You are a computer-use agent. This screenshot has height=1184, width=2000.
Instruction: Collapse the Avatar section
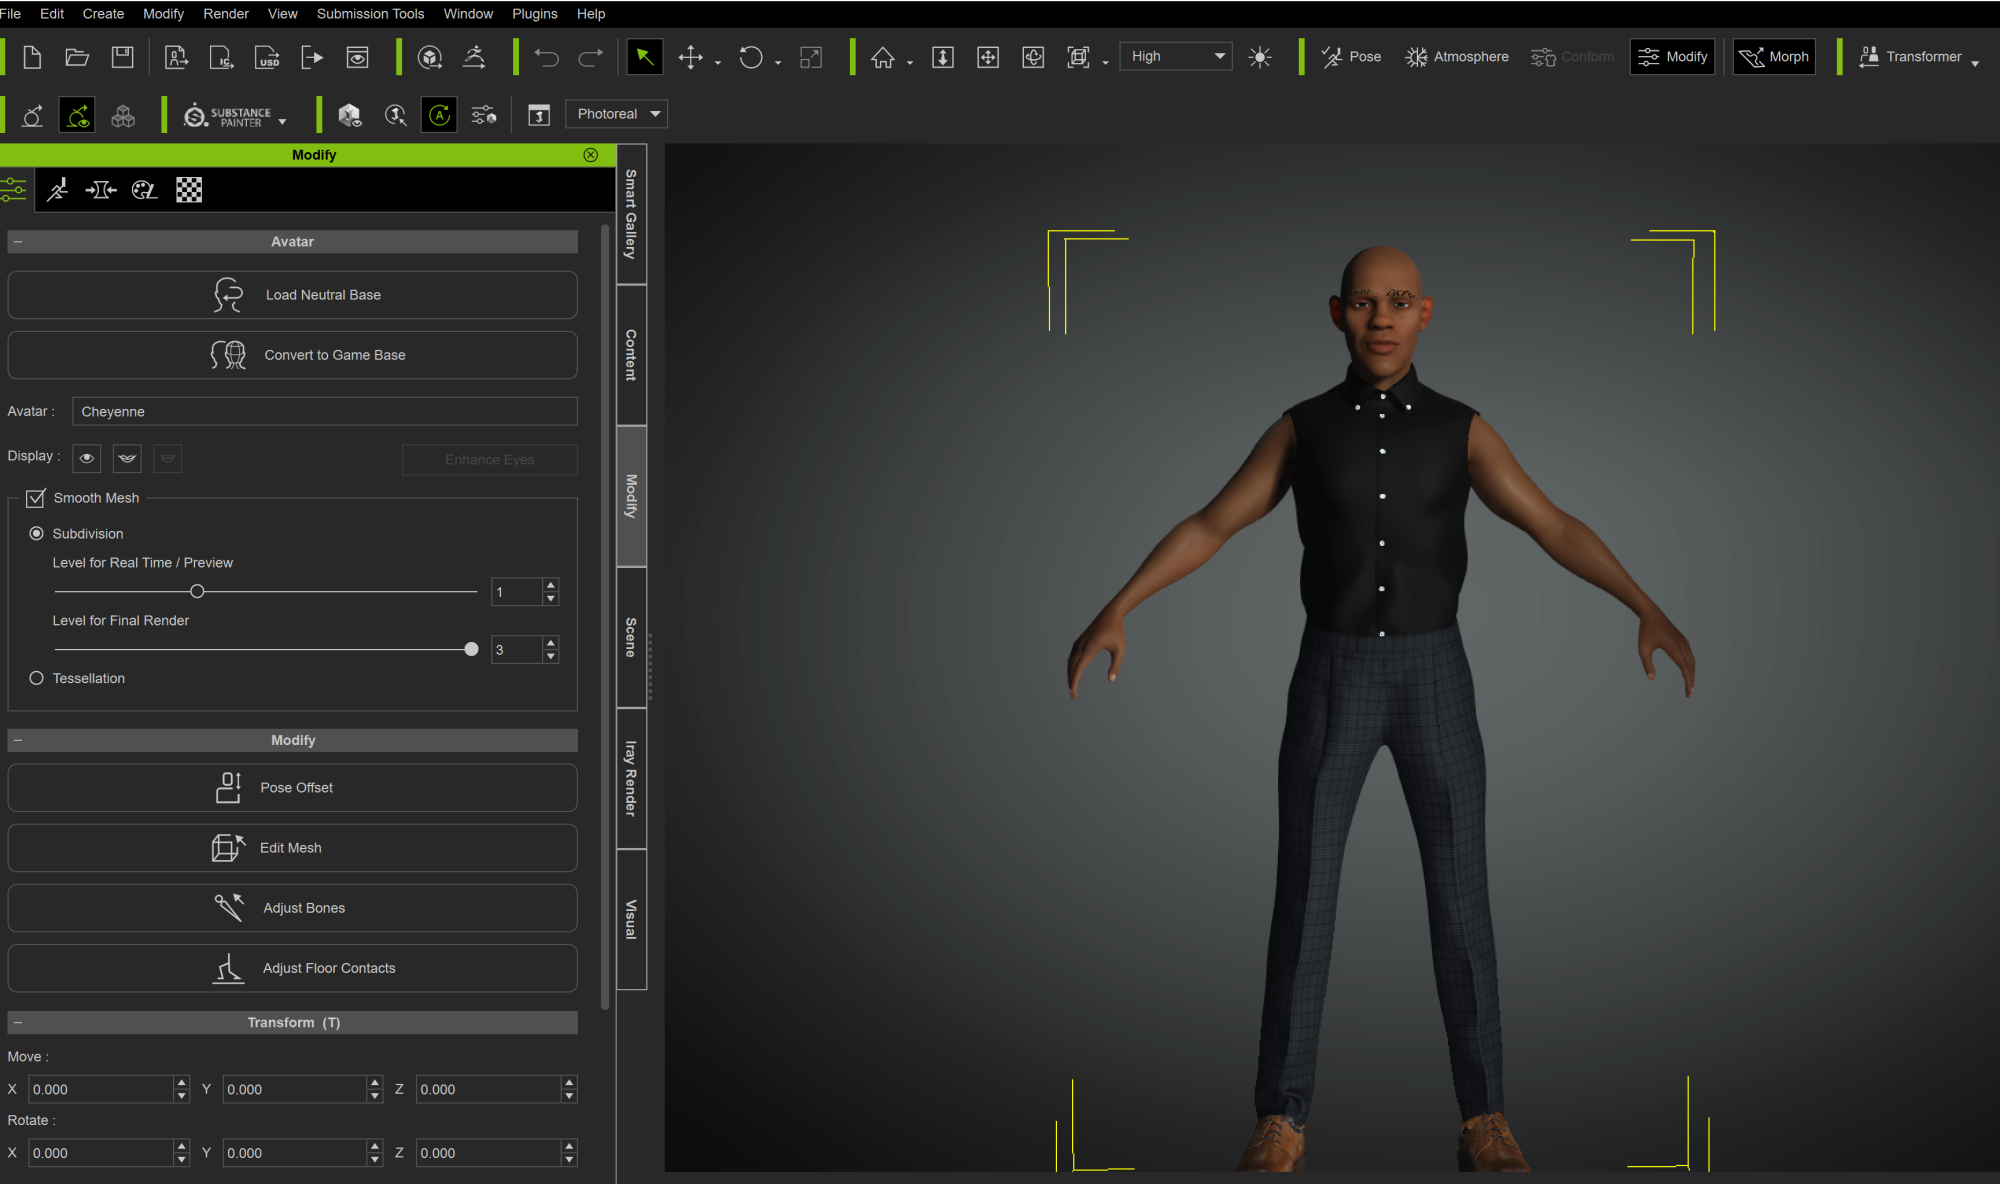click(18, 242)
